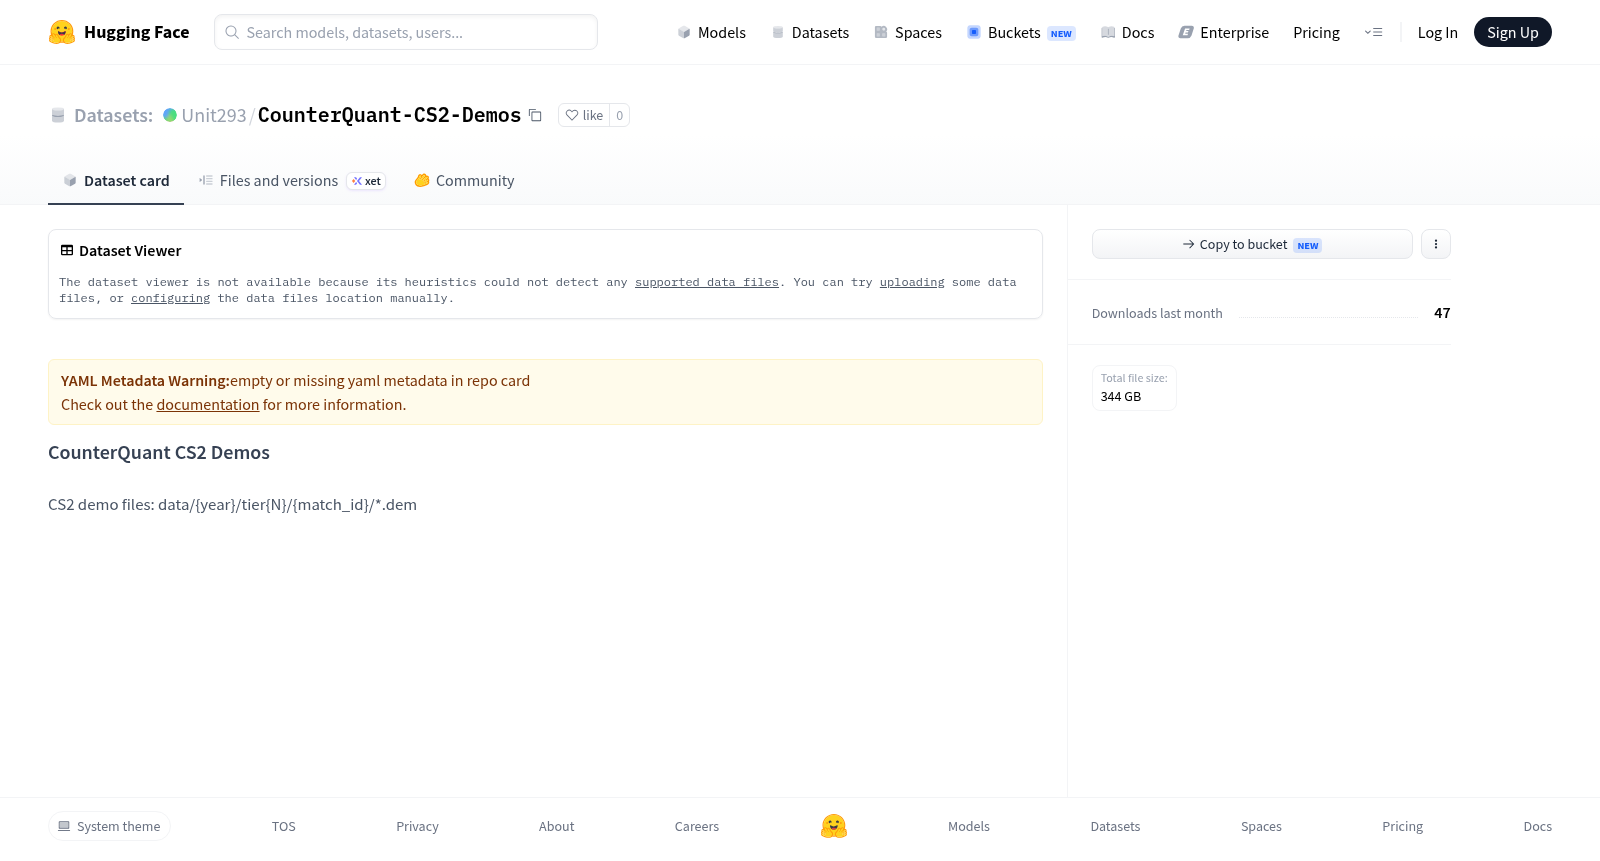
Task: Open Enterprise in the top navigation
Action: pos(1224,32)
